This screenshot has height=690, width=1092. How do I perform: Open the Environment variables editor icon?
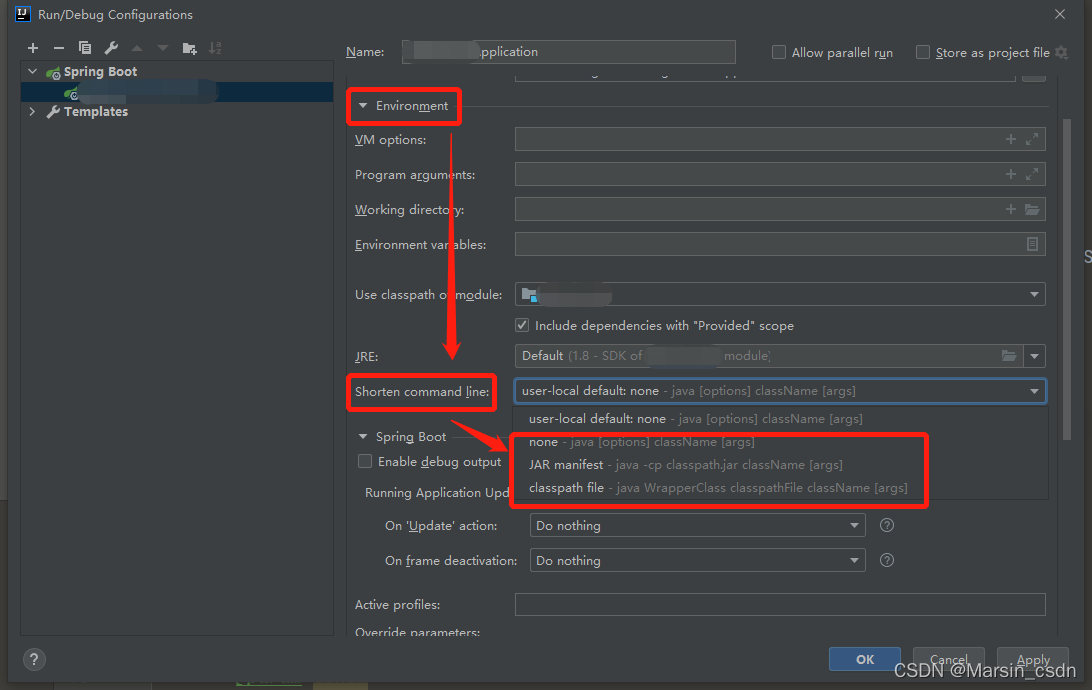[x=1032, y=244]
